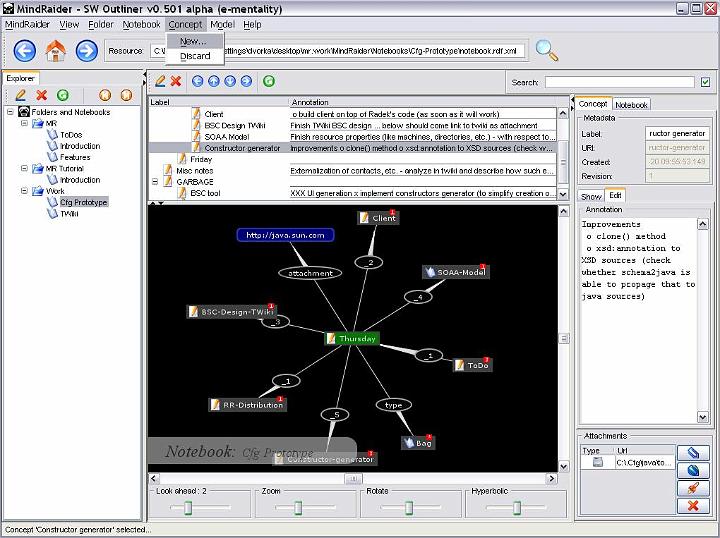This screenshot has height=538, width=720.
Task: Click the Explorer pencil edit icon
Action: click(21, 95)
